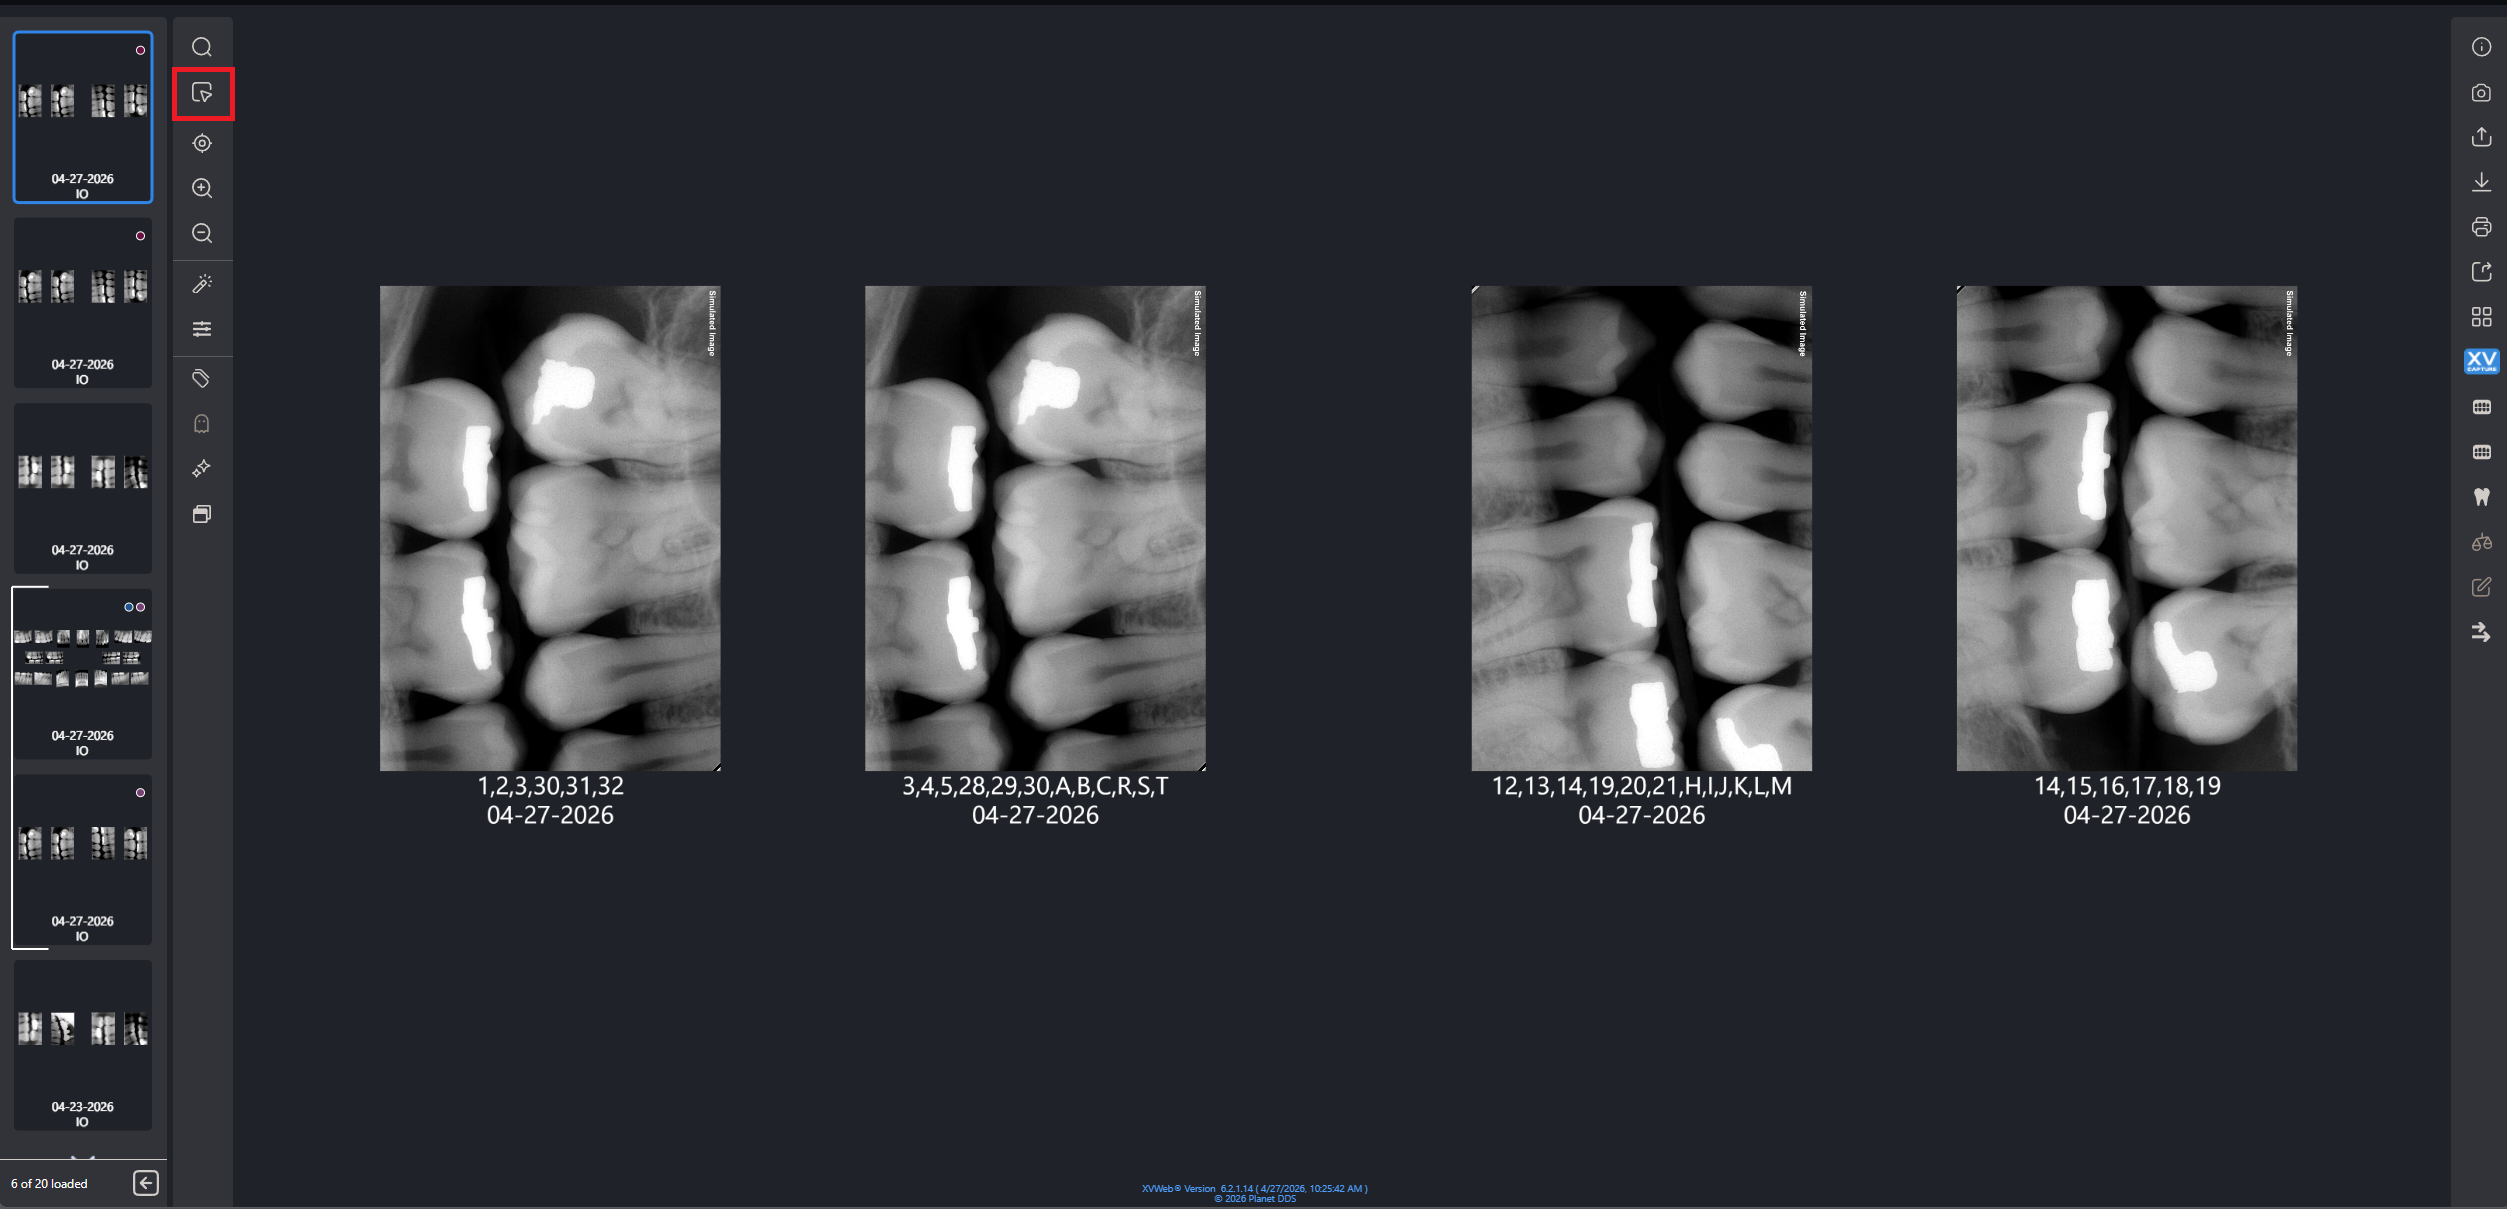
Task: Open the grid layout view
Action: [2481, 317]
